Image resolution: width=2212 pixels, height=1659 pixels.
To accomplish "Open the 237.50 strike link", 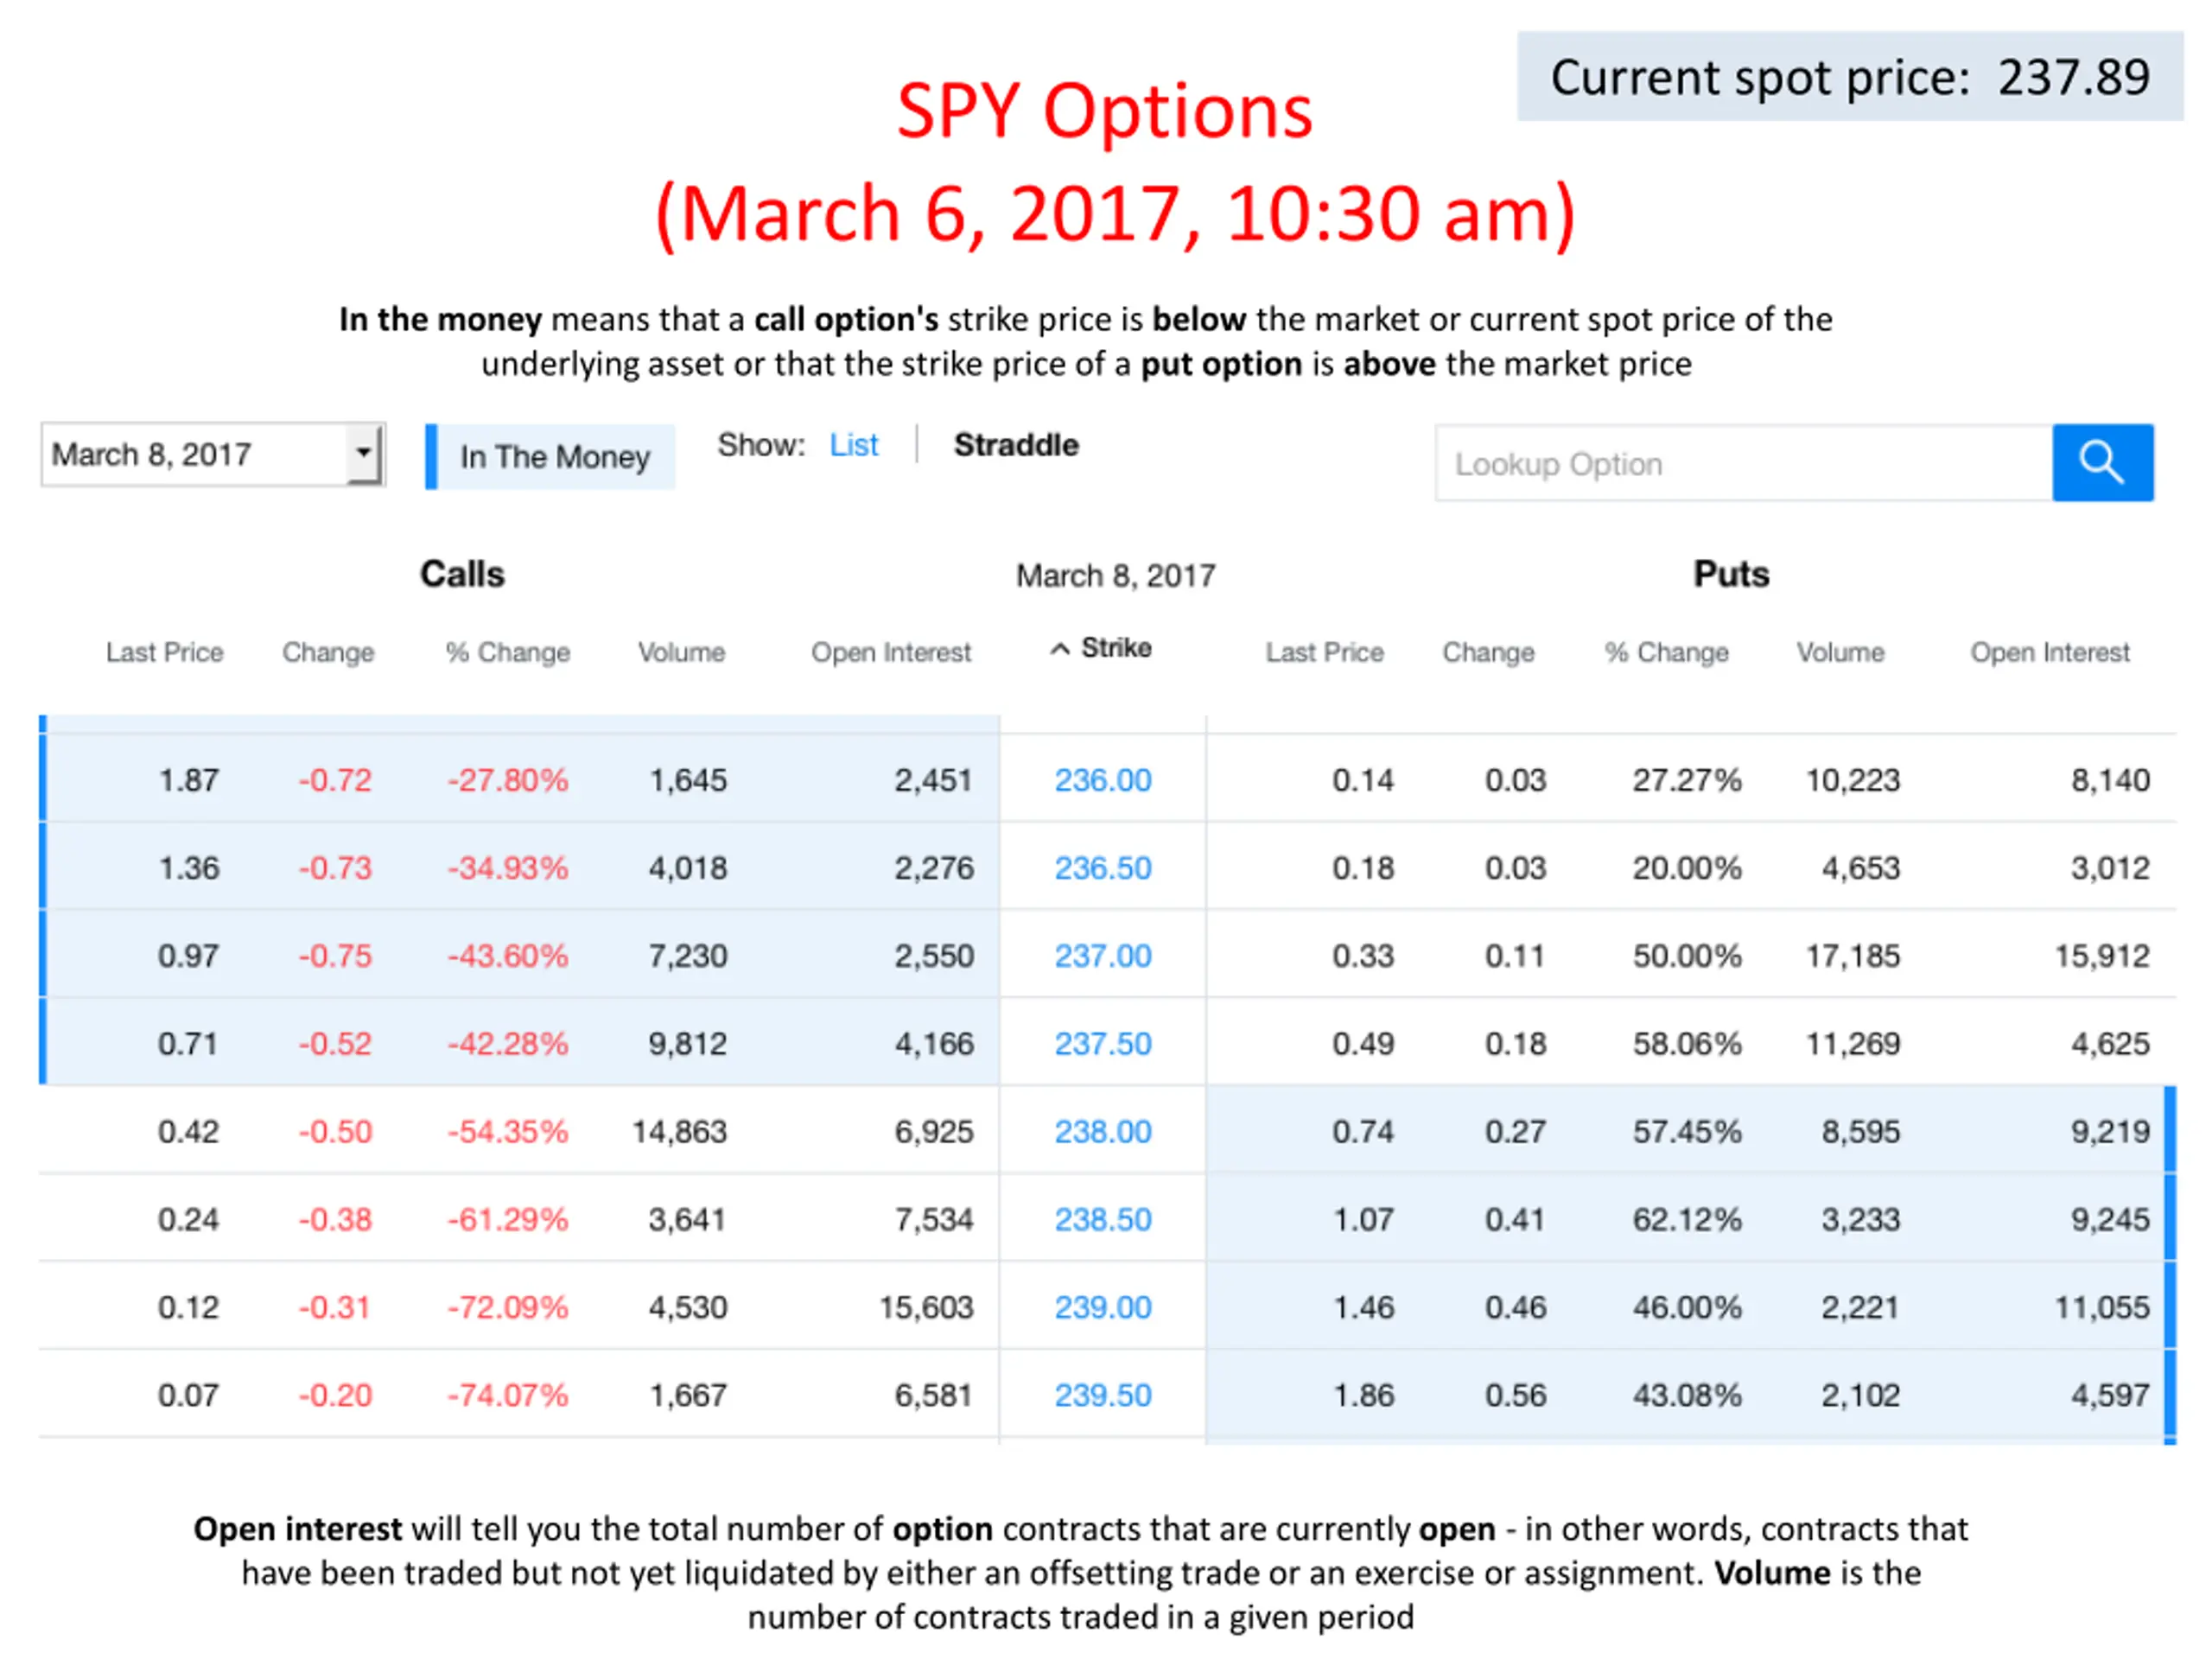I will click(1103, 1044).
